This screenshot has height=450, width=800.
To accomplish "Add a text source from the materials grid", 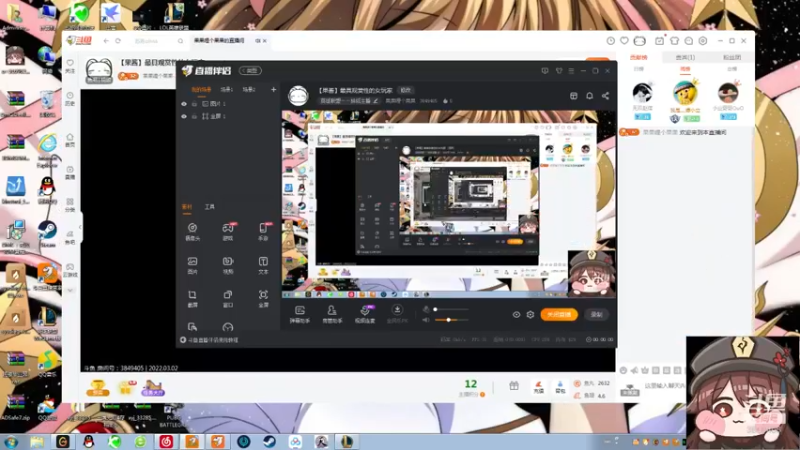I will pyautogui.click(x=263, y=265).
